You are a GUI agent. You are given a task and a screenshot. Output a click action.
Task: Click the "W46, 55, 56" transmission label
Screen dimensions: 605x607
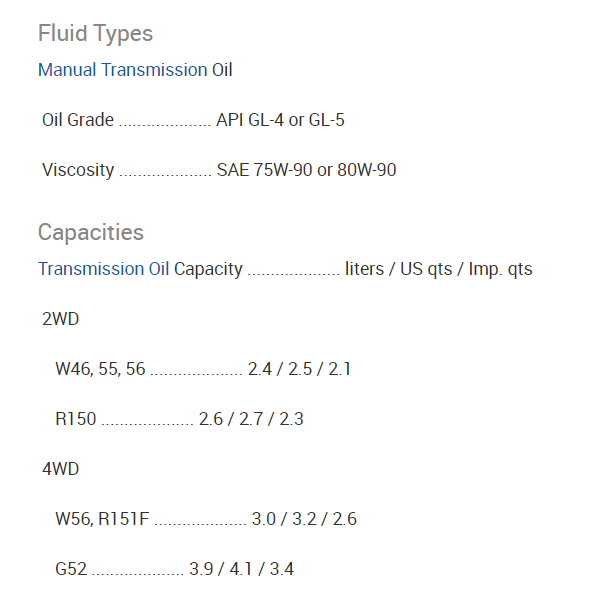pyautogui.click(x=100, y=369)
